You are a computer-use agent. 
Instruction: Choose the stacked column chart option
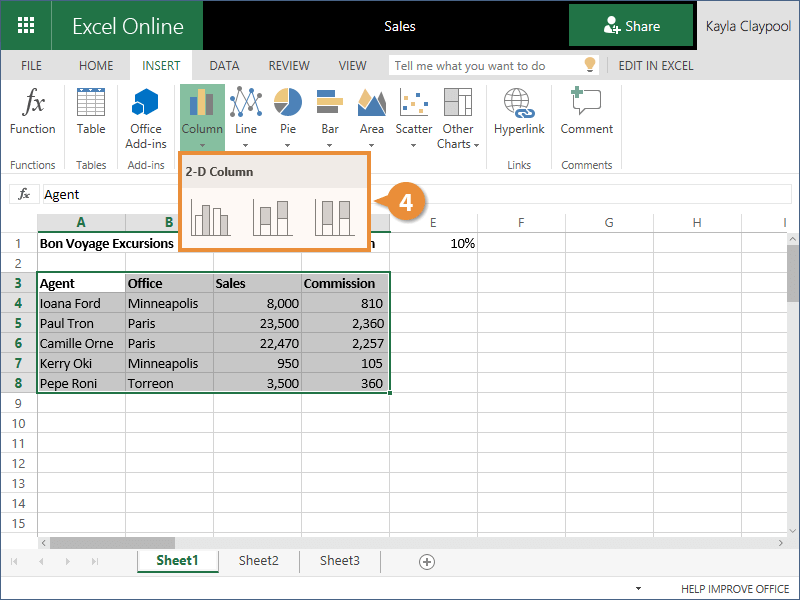coord(272,217)
